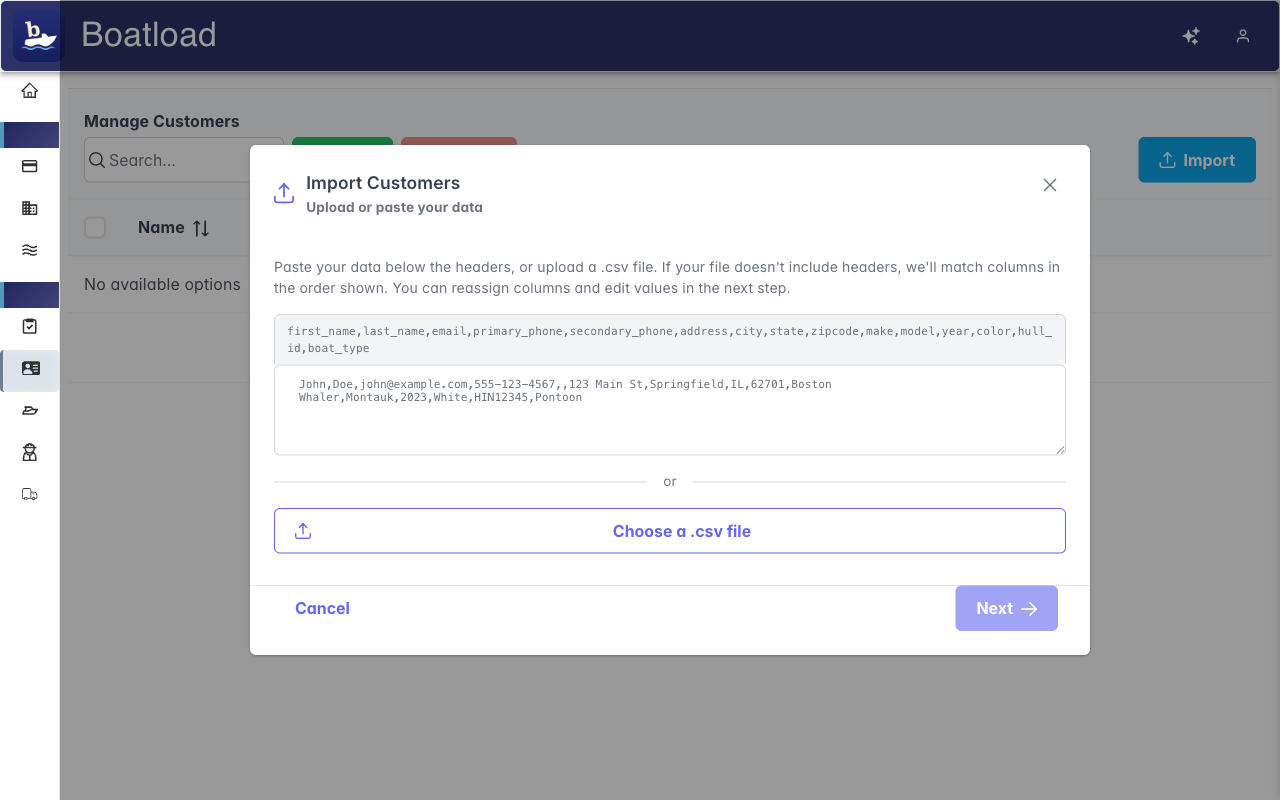Click the Boatload logo

point(38,35)
